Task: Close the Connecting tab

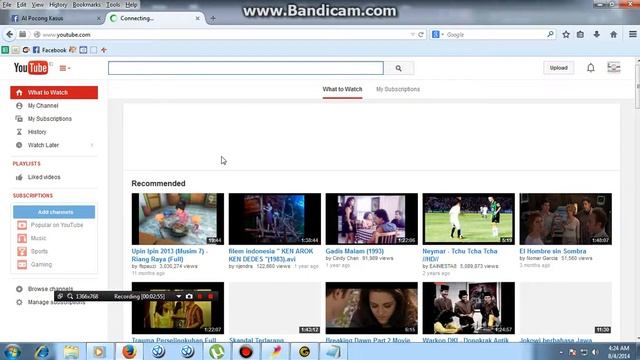Action: click(198, 18)
